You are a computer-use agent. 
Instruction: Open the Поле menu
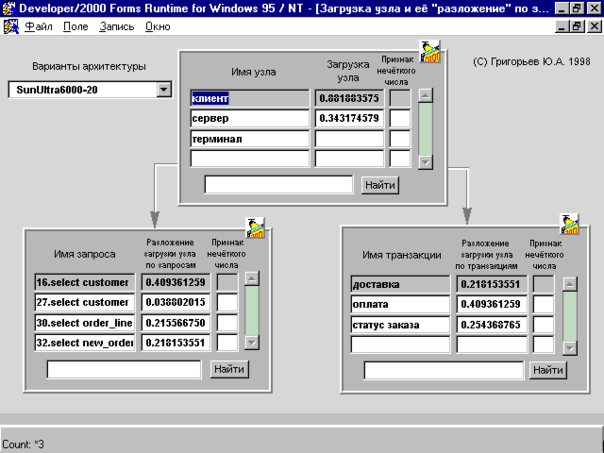(x=76, y=27)
